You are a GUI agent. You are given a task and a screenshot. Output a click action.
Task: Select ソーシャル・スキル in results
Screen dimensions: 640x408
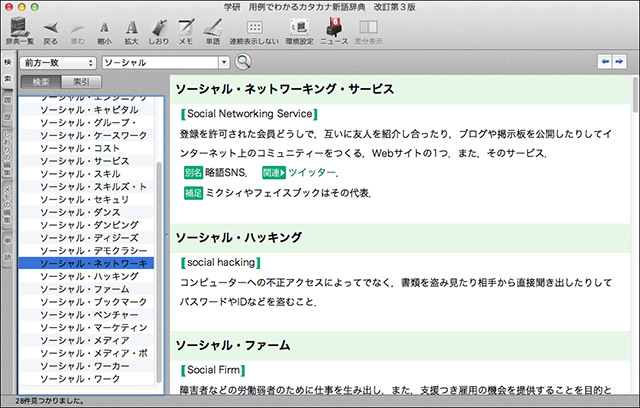point(86,174)
